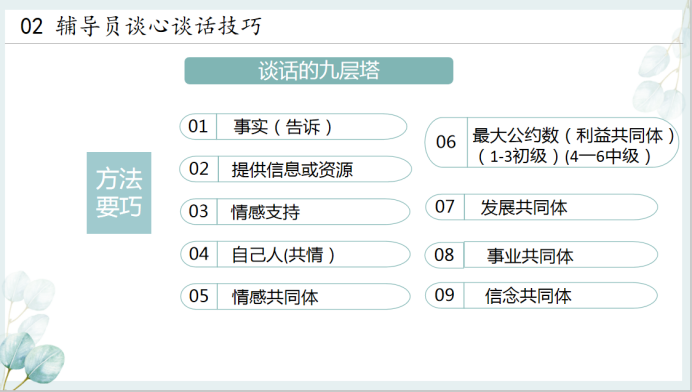Click the number 01 label
The image size is (692, 392).
[x=198, y=126]
